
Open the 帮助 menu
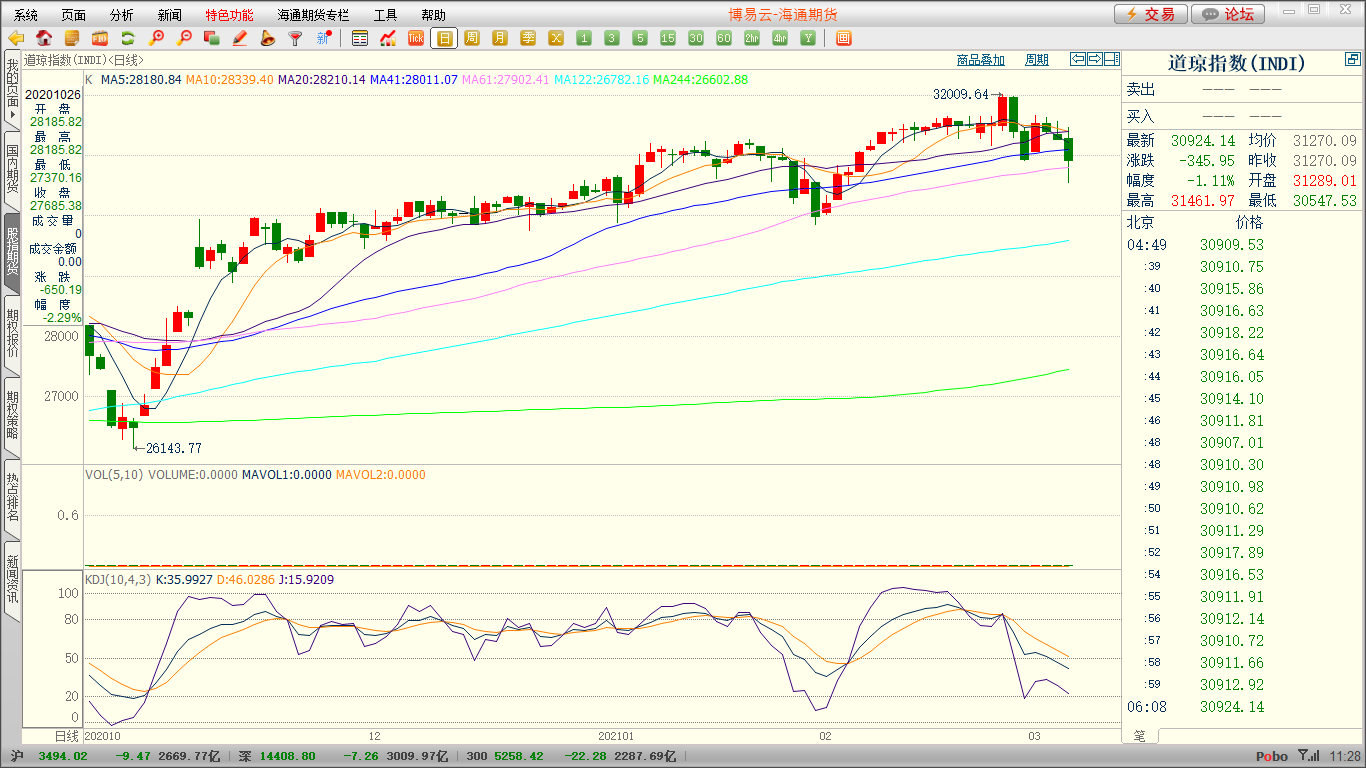click(x=434, y=15)
